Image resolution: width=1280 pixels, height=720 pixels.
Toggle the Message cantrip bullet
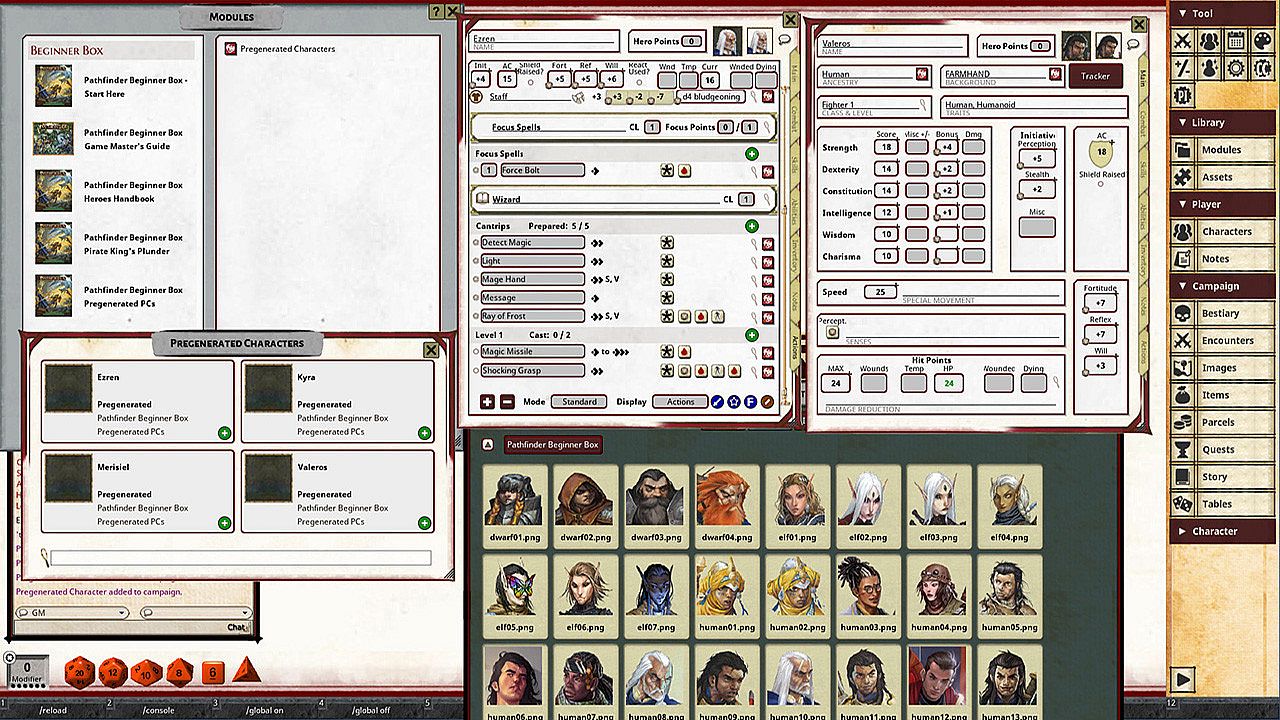(477, 298)
